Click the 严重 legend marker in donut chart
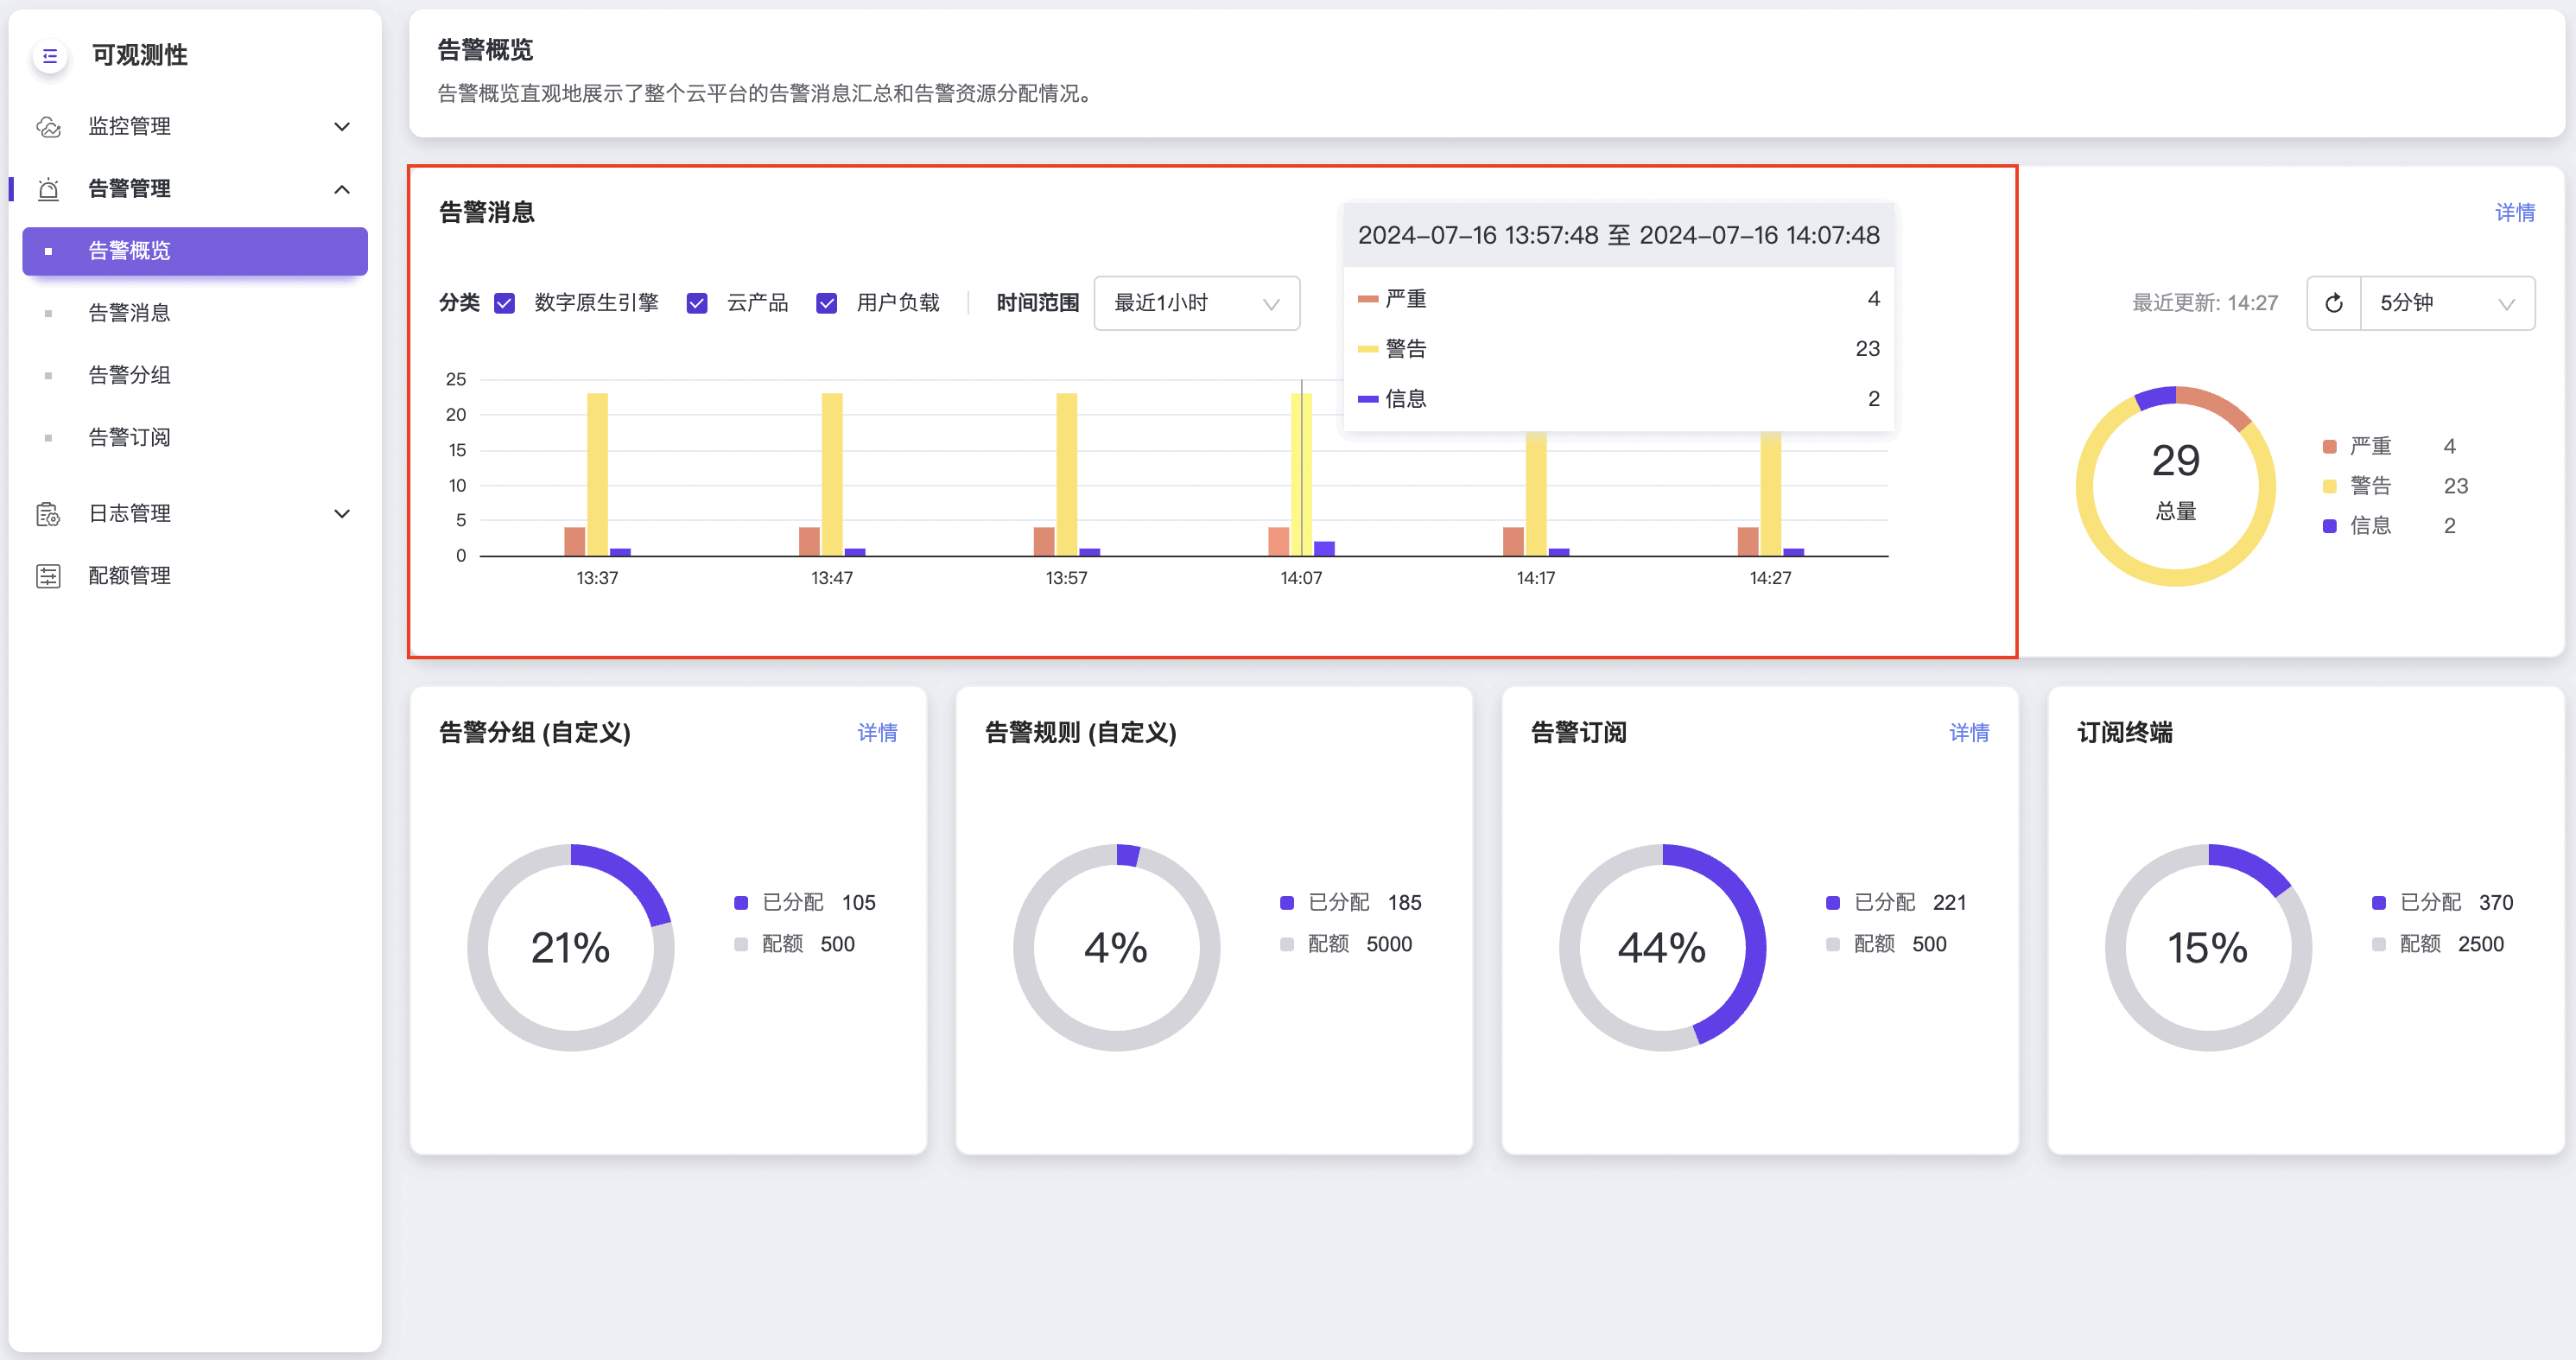The image size is (2576, 1360). tap(2329, 446)
